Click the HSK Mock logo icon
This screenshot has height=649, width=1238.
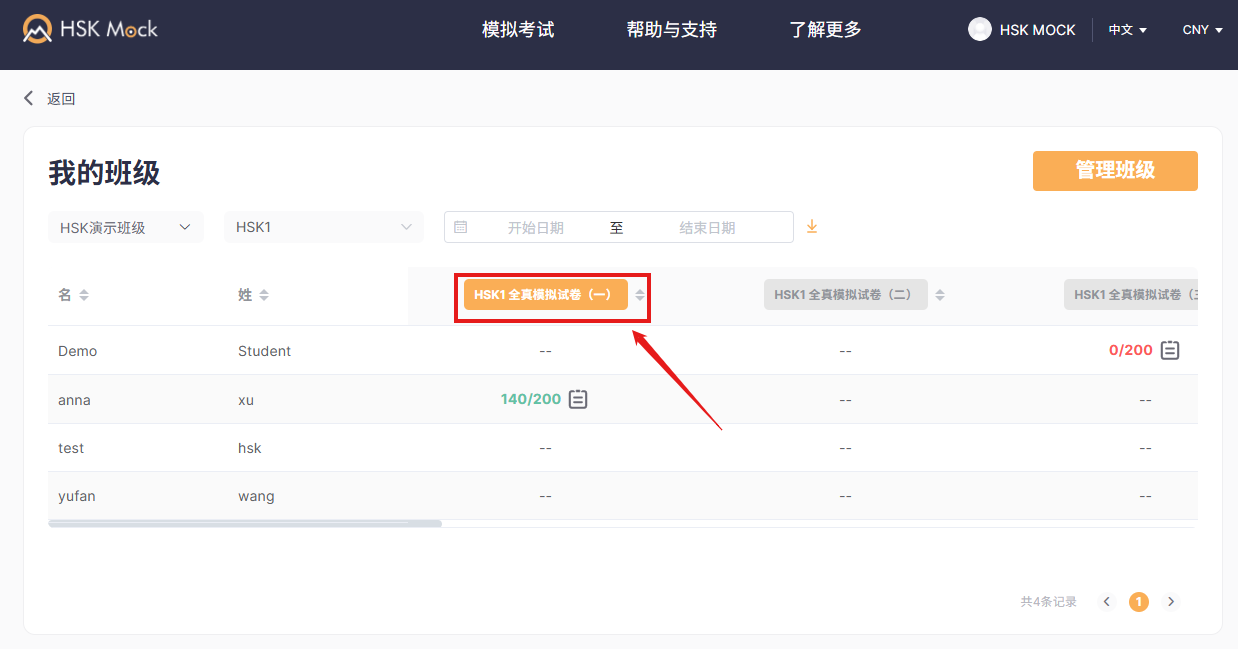36,28
